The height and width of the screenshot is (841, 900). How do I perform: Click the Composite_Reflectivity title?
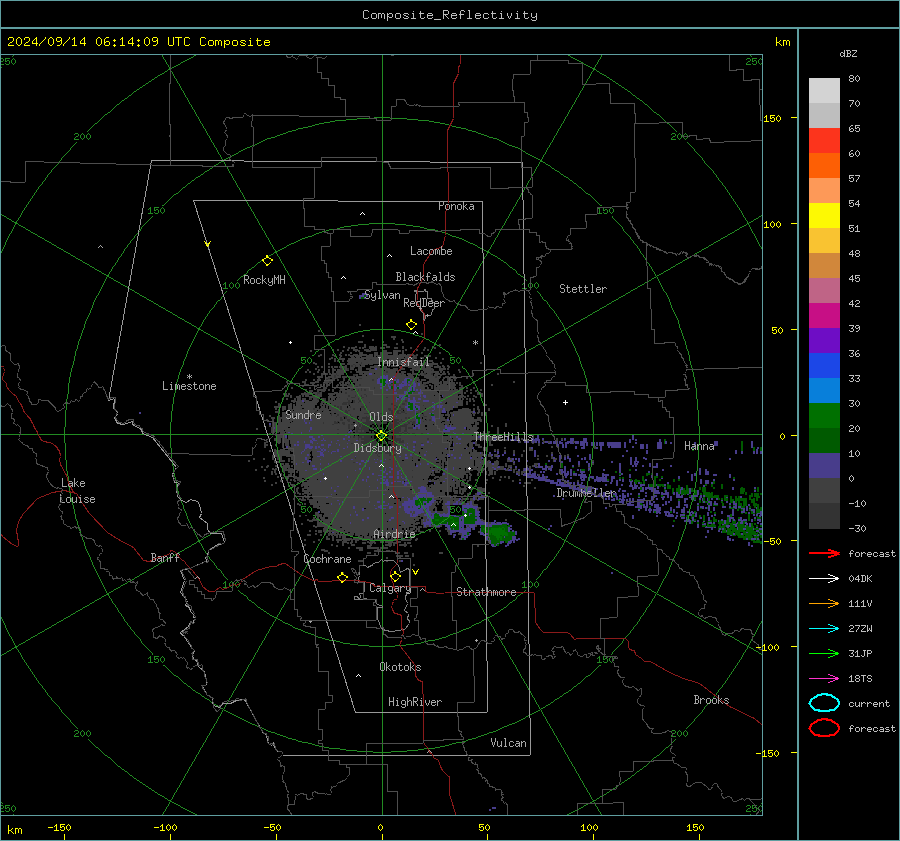[x=450, y=15]
